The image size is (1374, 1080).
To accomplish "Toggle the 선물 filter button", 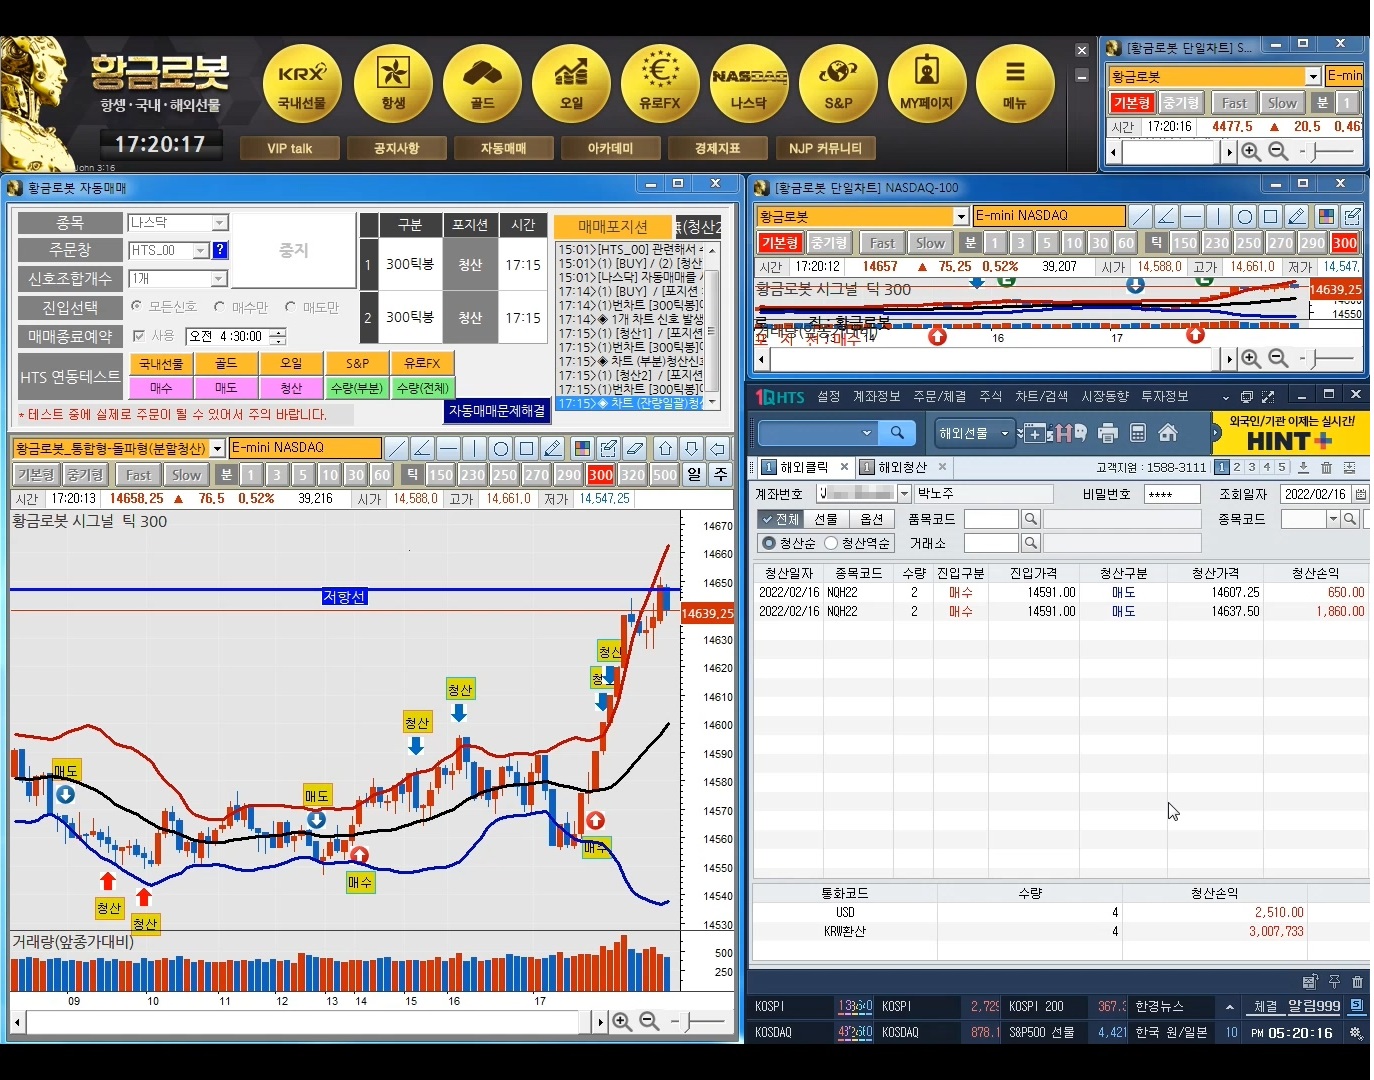I will (x=826, y=519).
